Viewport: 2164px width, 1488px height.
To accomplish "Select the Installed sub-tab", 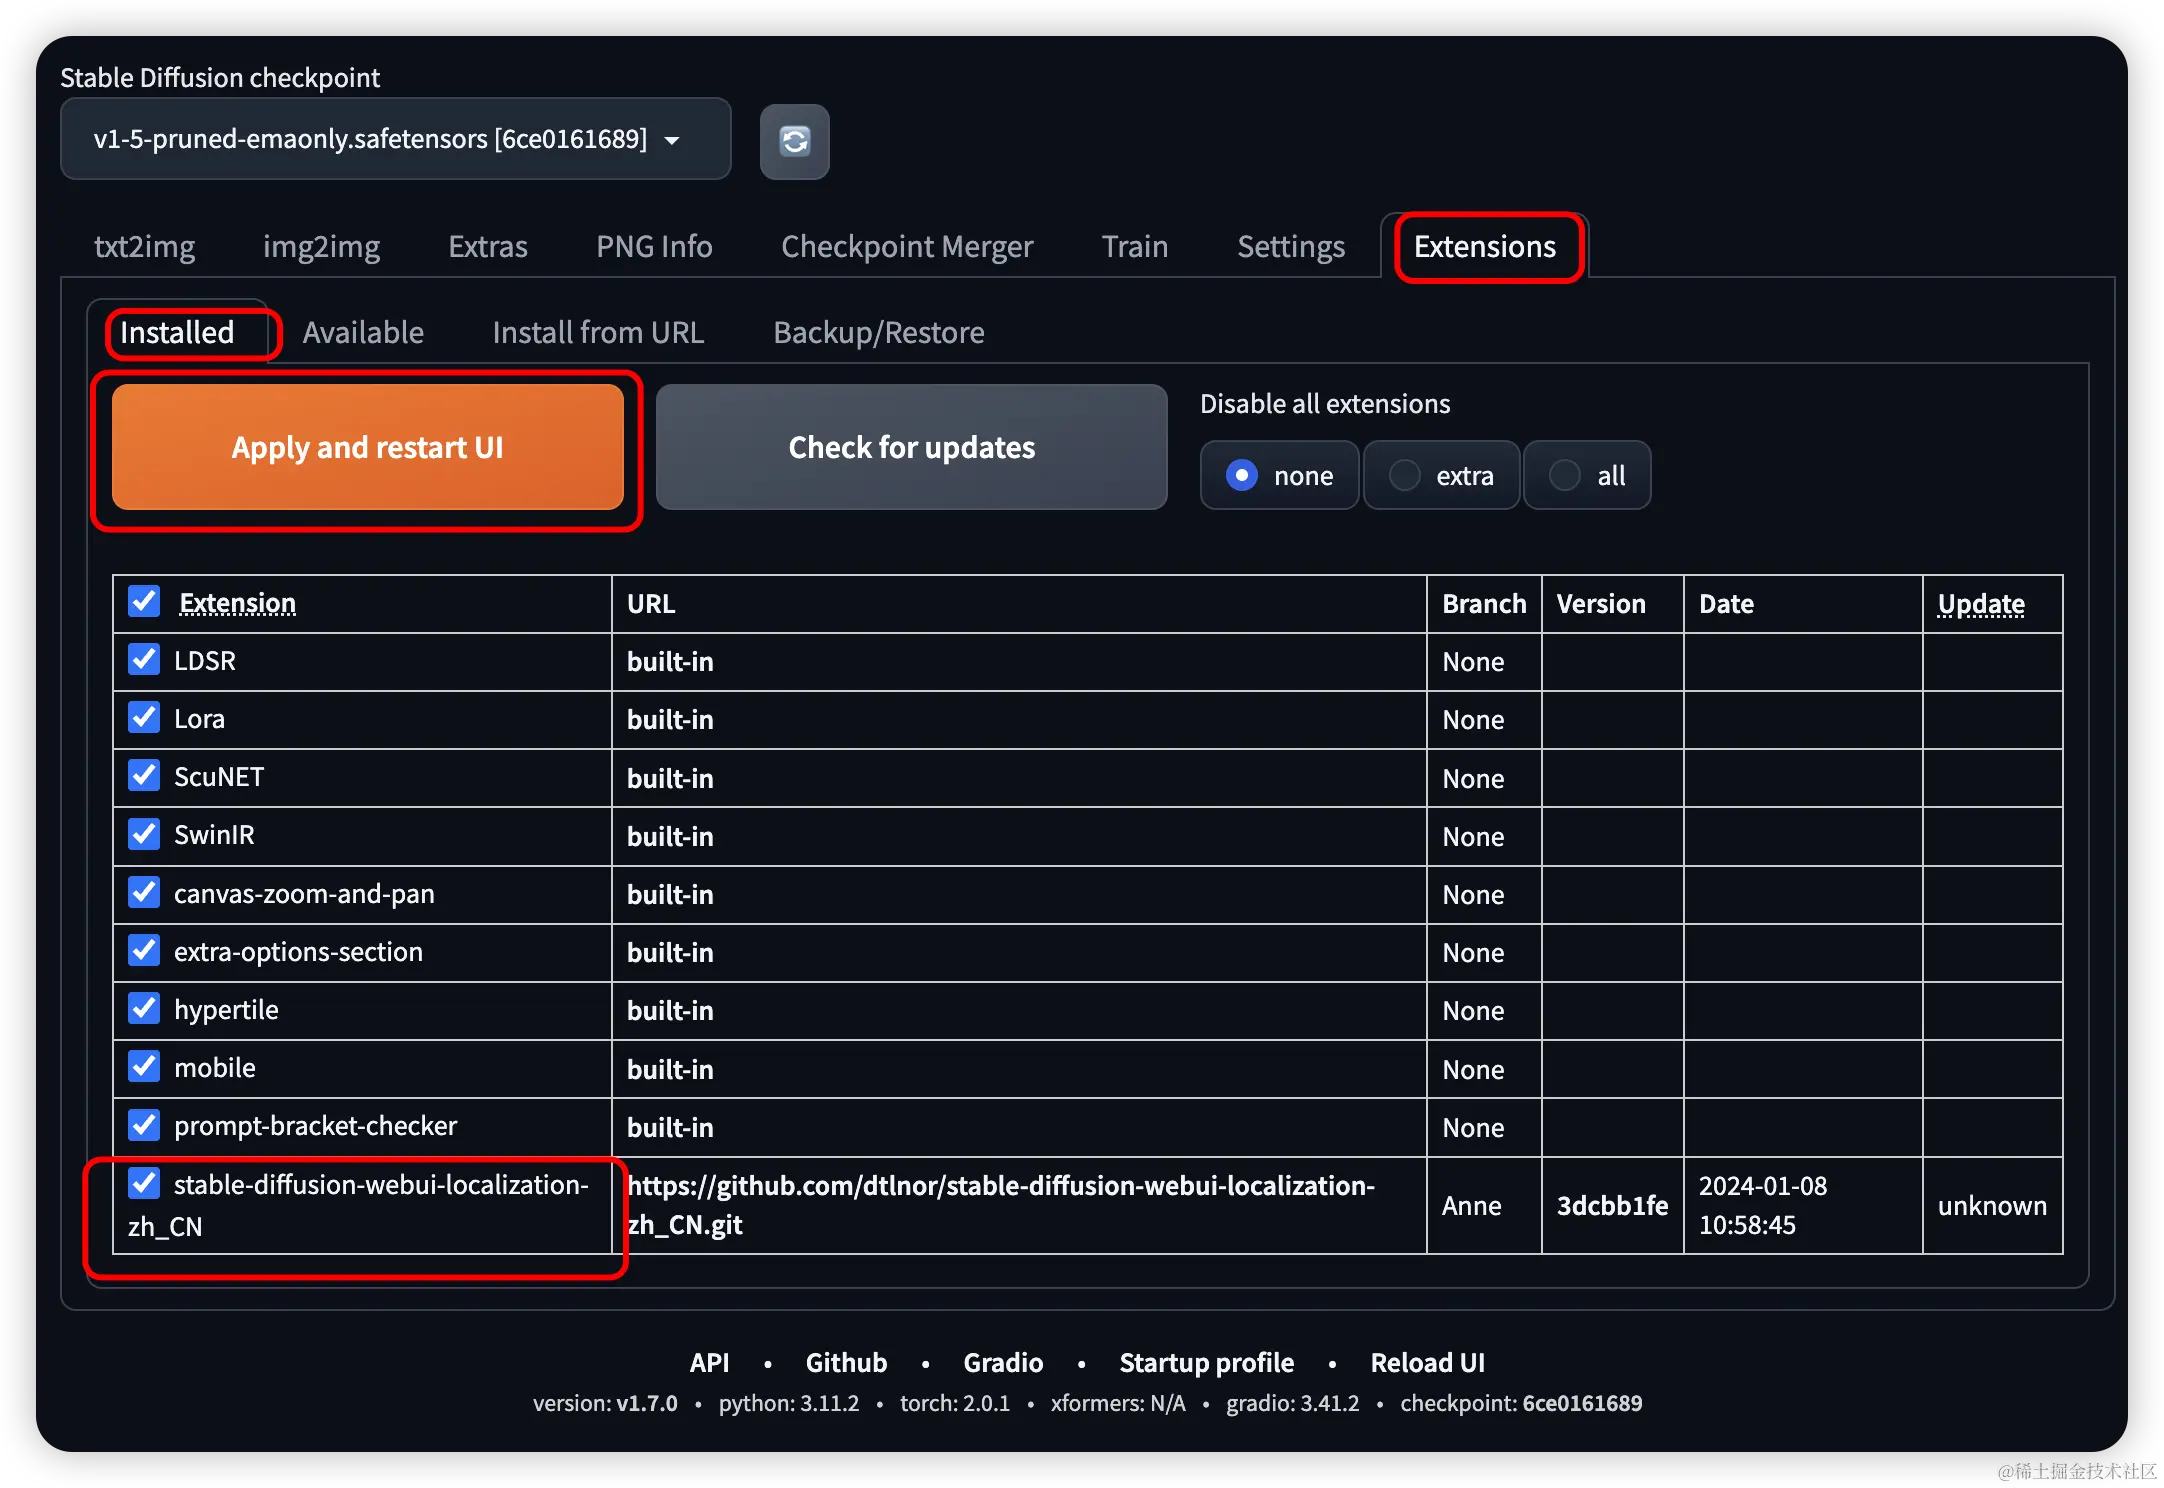I will pos(177,332).
